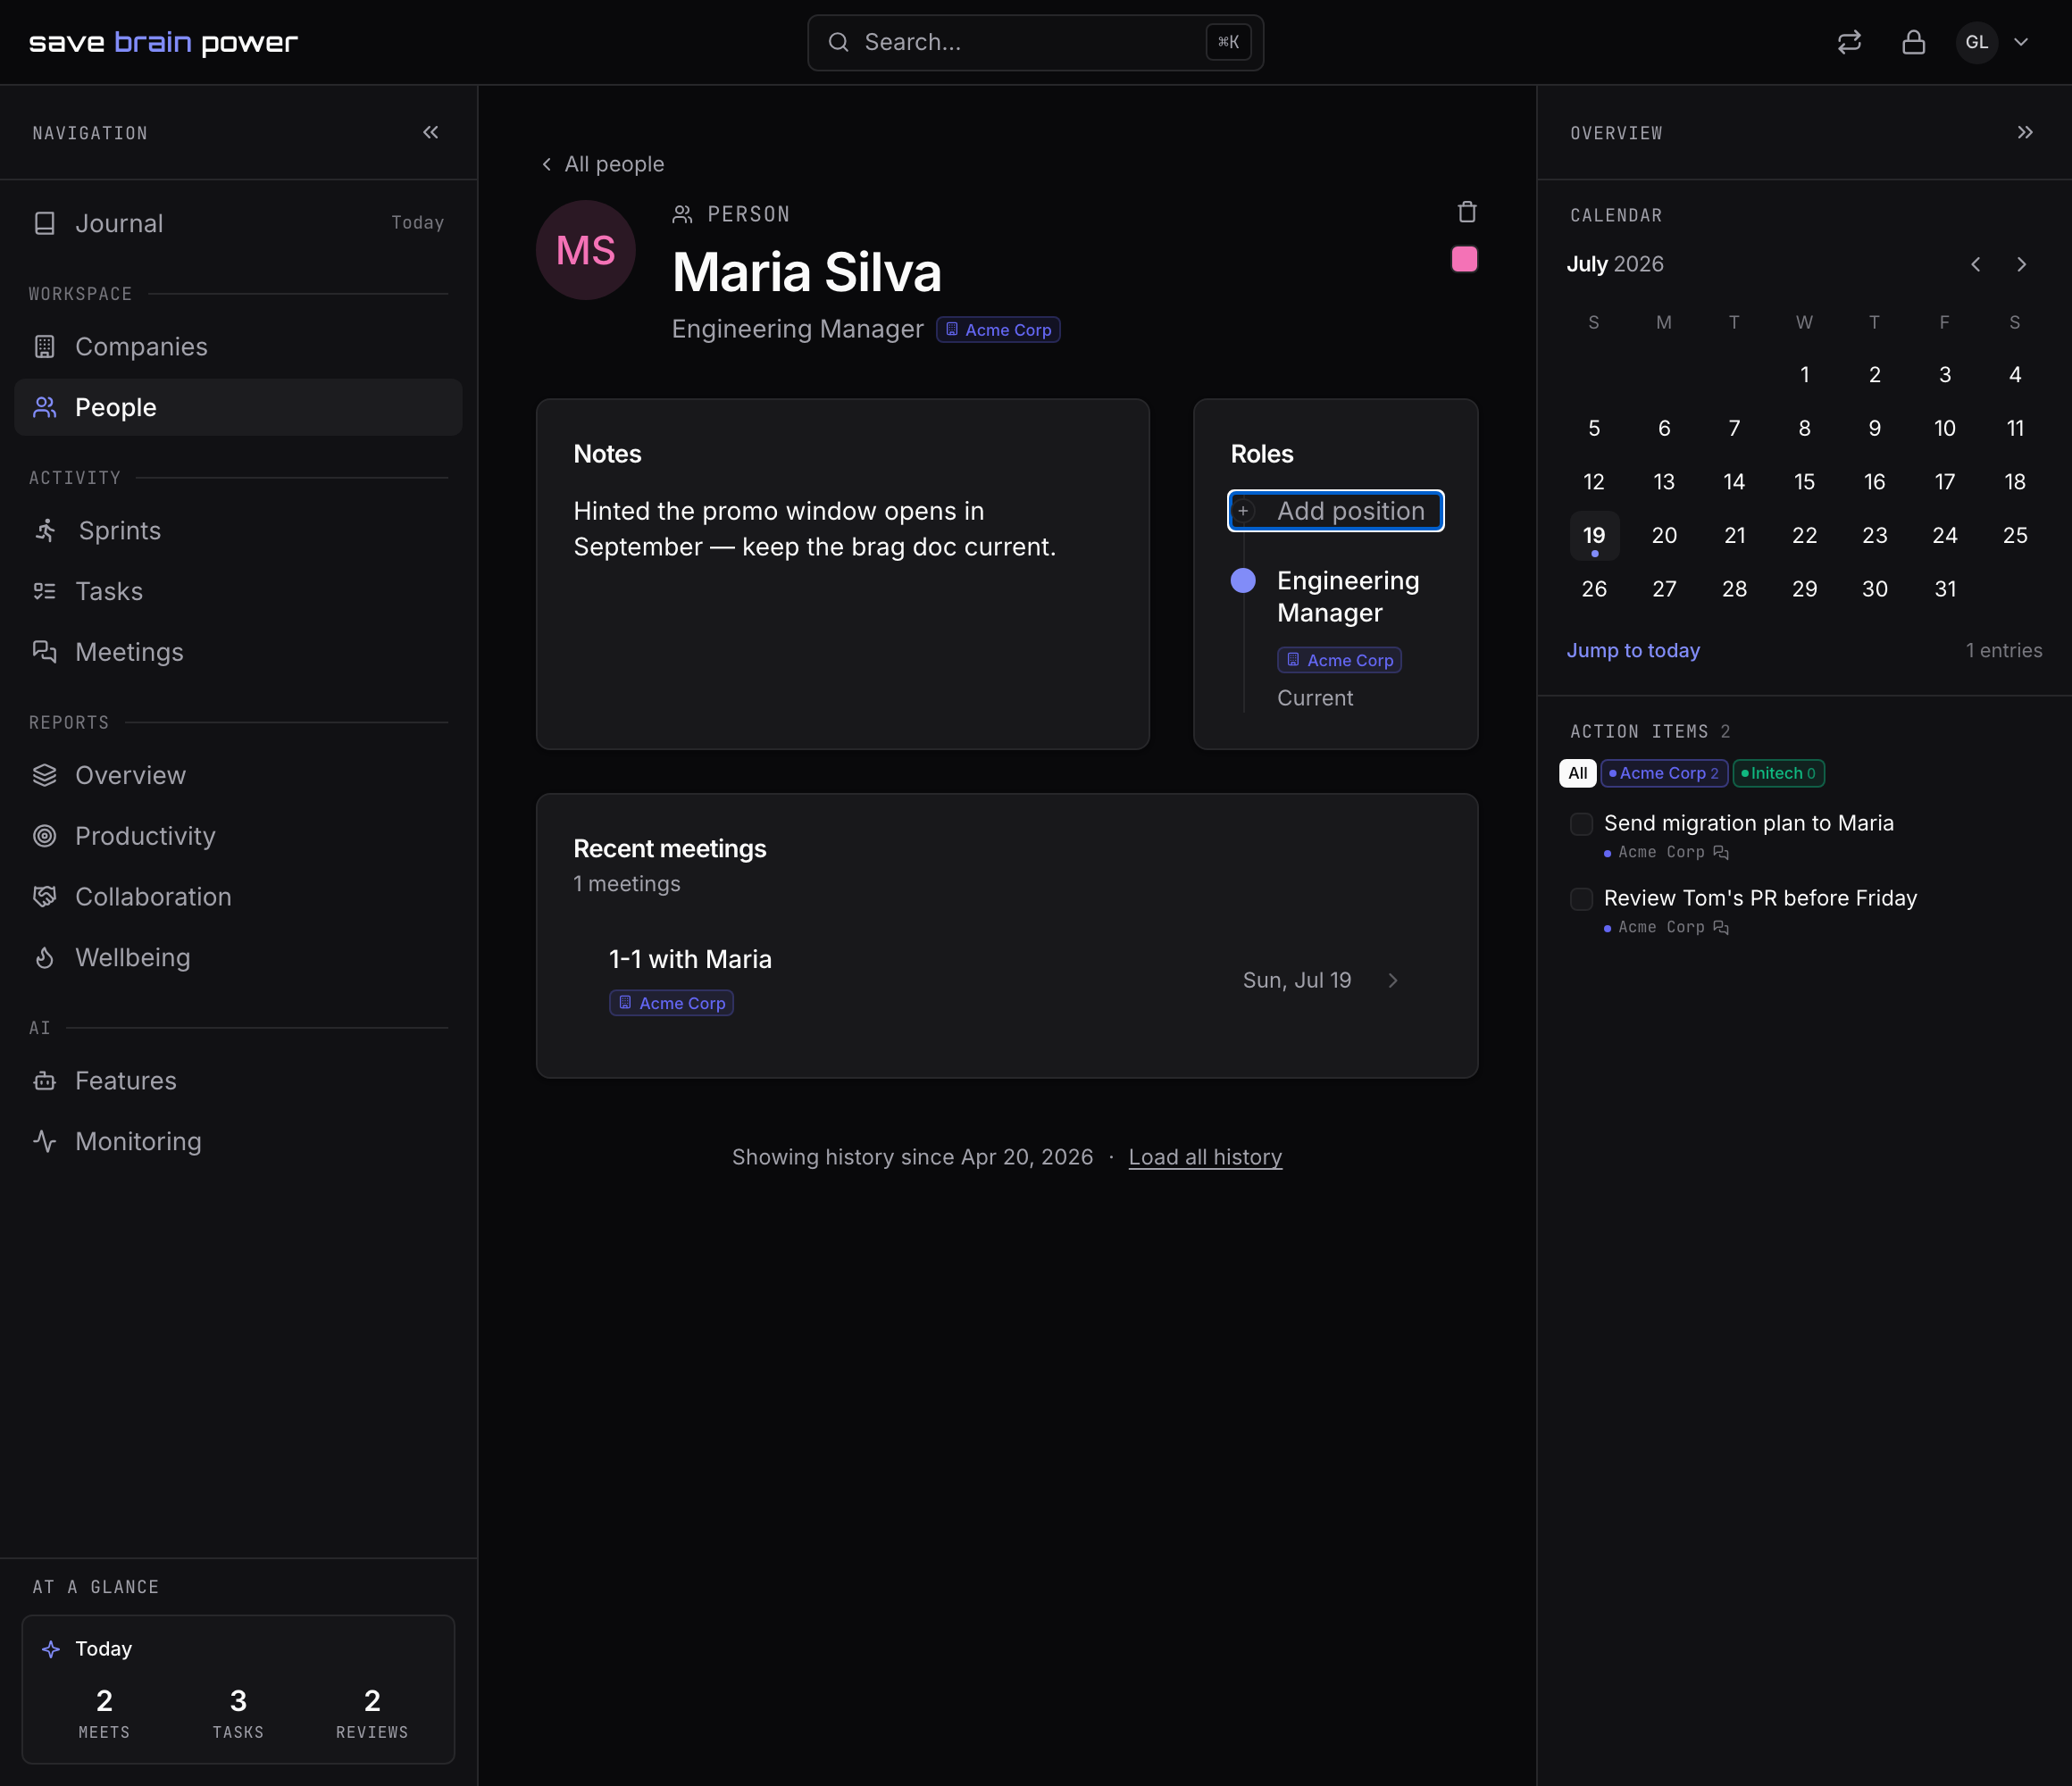This screenshot has width=2072, height=1786.
Task: Collapse the Navigation sidebar
Action: point(430,133)
